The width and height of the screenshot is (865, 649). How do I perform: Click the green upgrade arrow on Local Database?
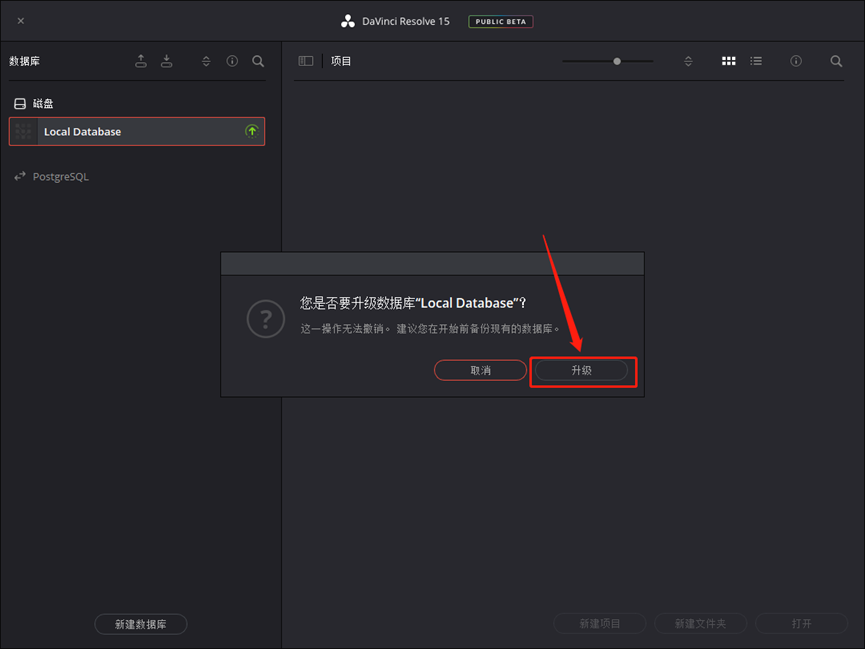tap(252, 131)
